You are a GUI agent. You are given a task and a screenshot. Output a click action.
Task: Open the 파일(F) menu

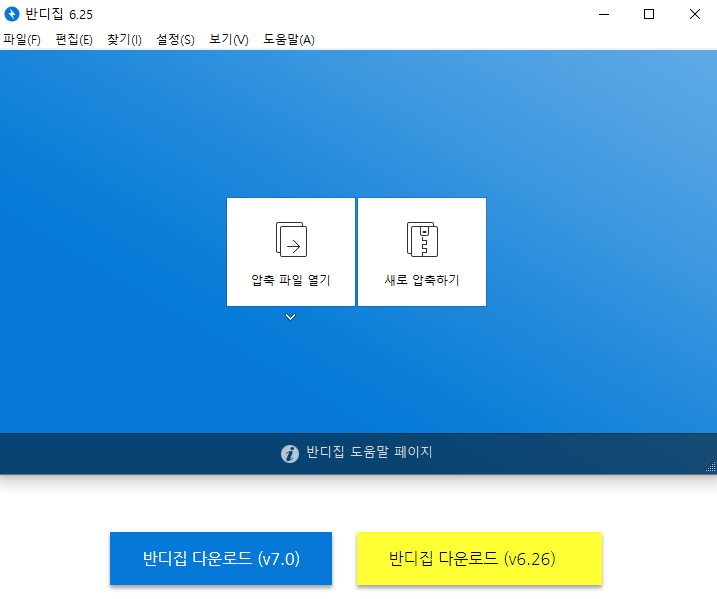[x=22, y=40]
